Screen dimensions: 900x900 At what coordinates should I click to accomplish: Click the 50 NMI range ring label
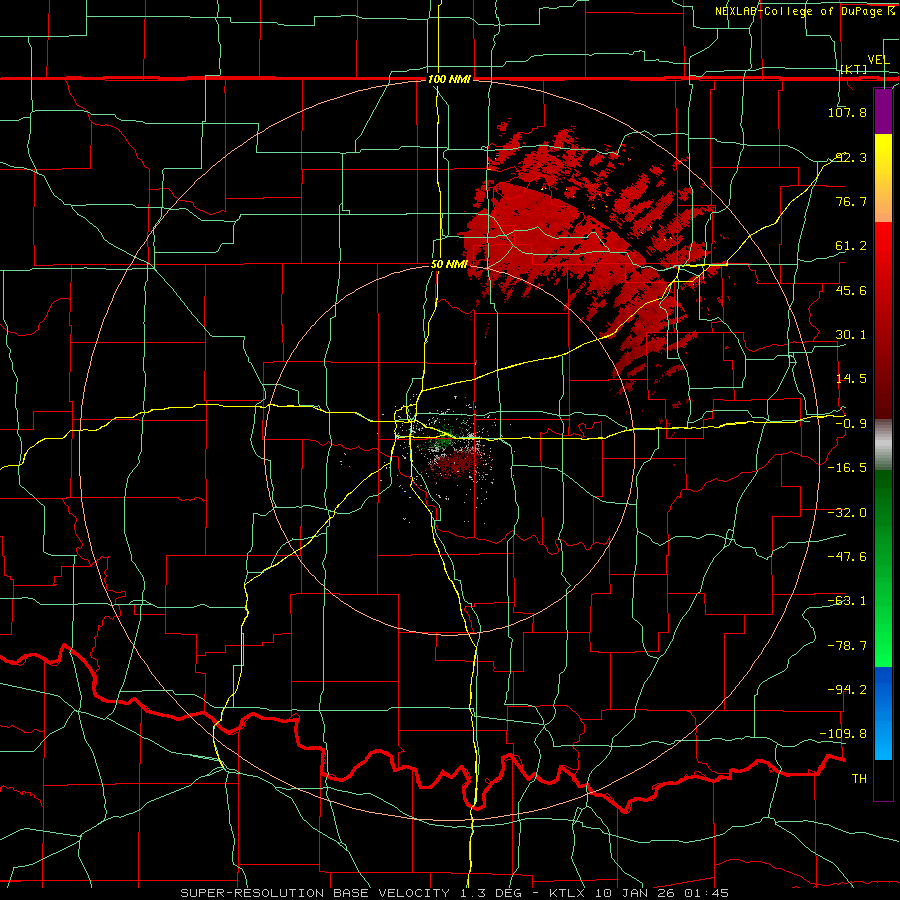pyautogui.click(x=449, y=265)
